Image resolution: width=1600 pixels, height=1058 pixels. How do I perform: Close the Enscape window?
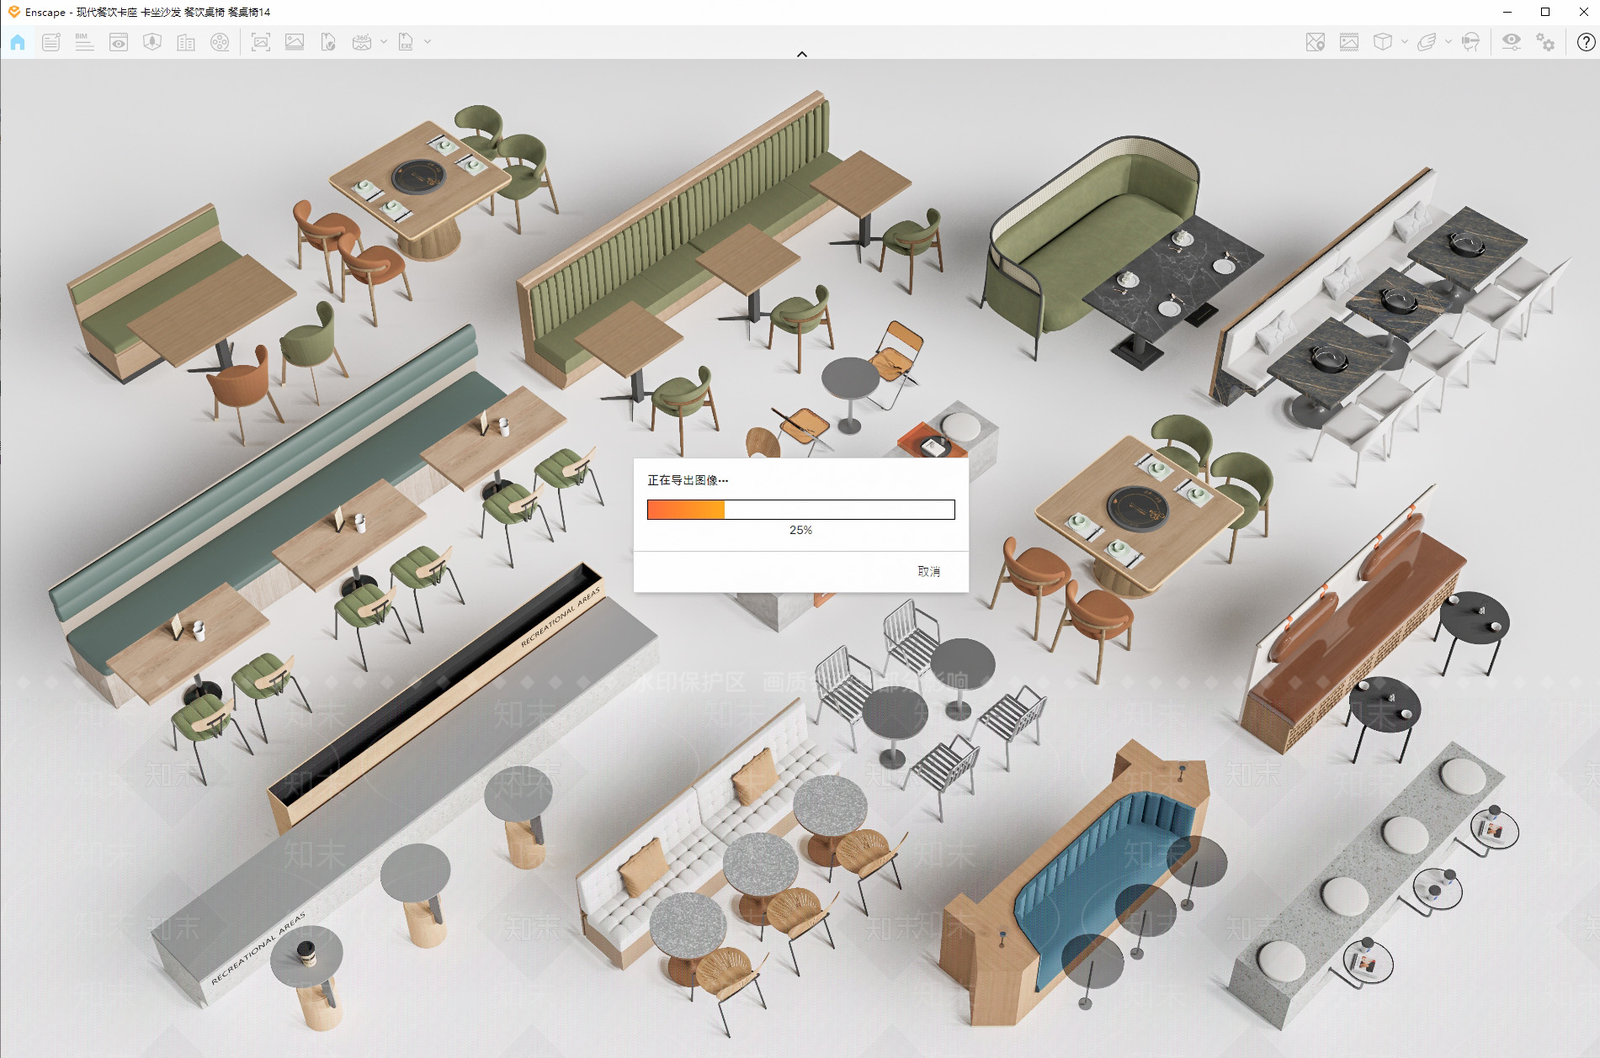click(x=1583, y=12)
